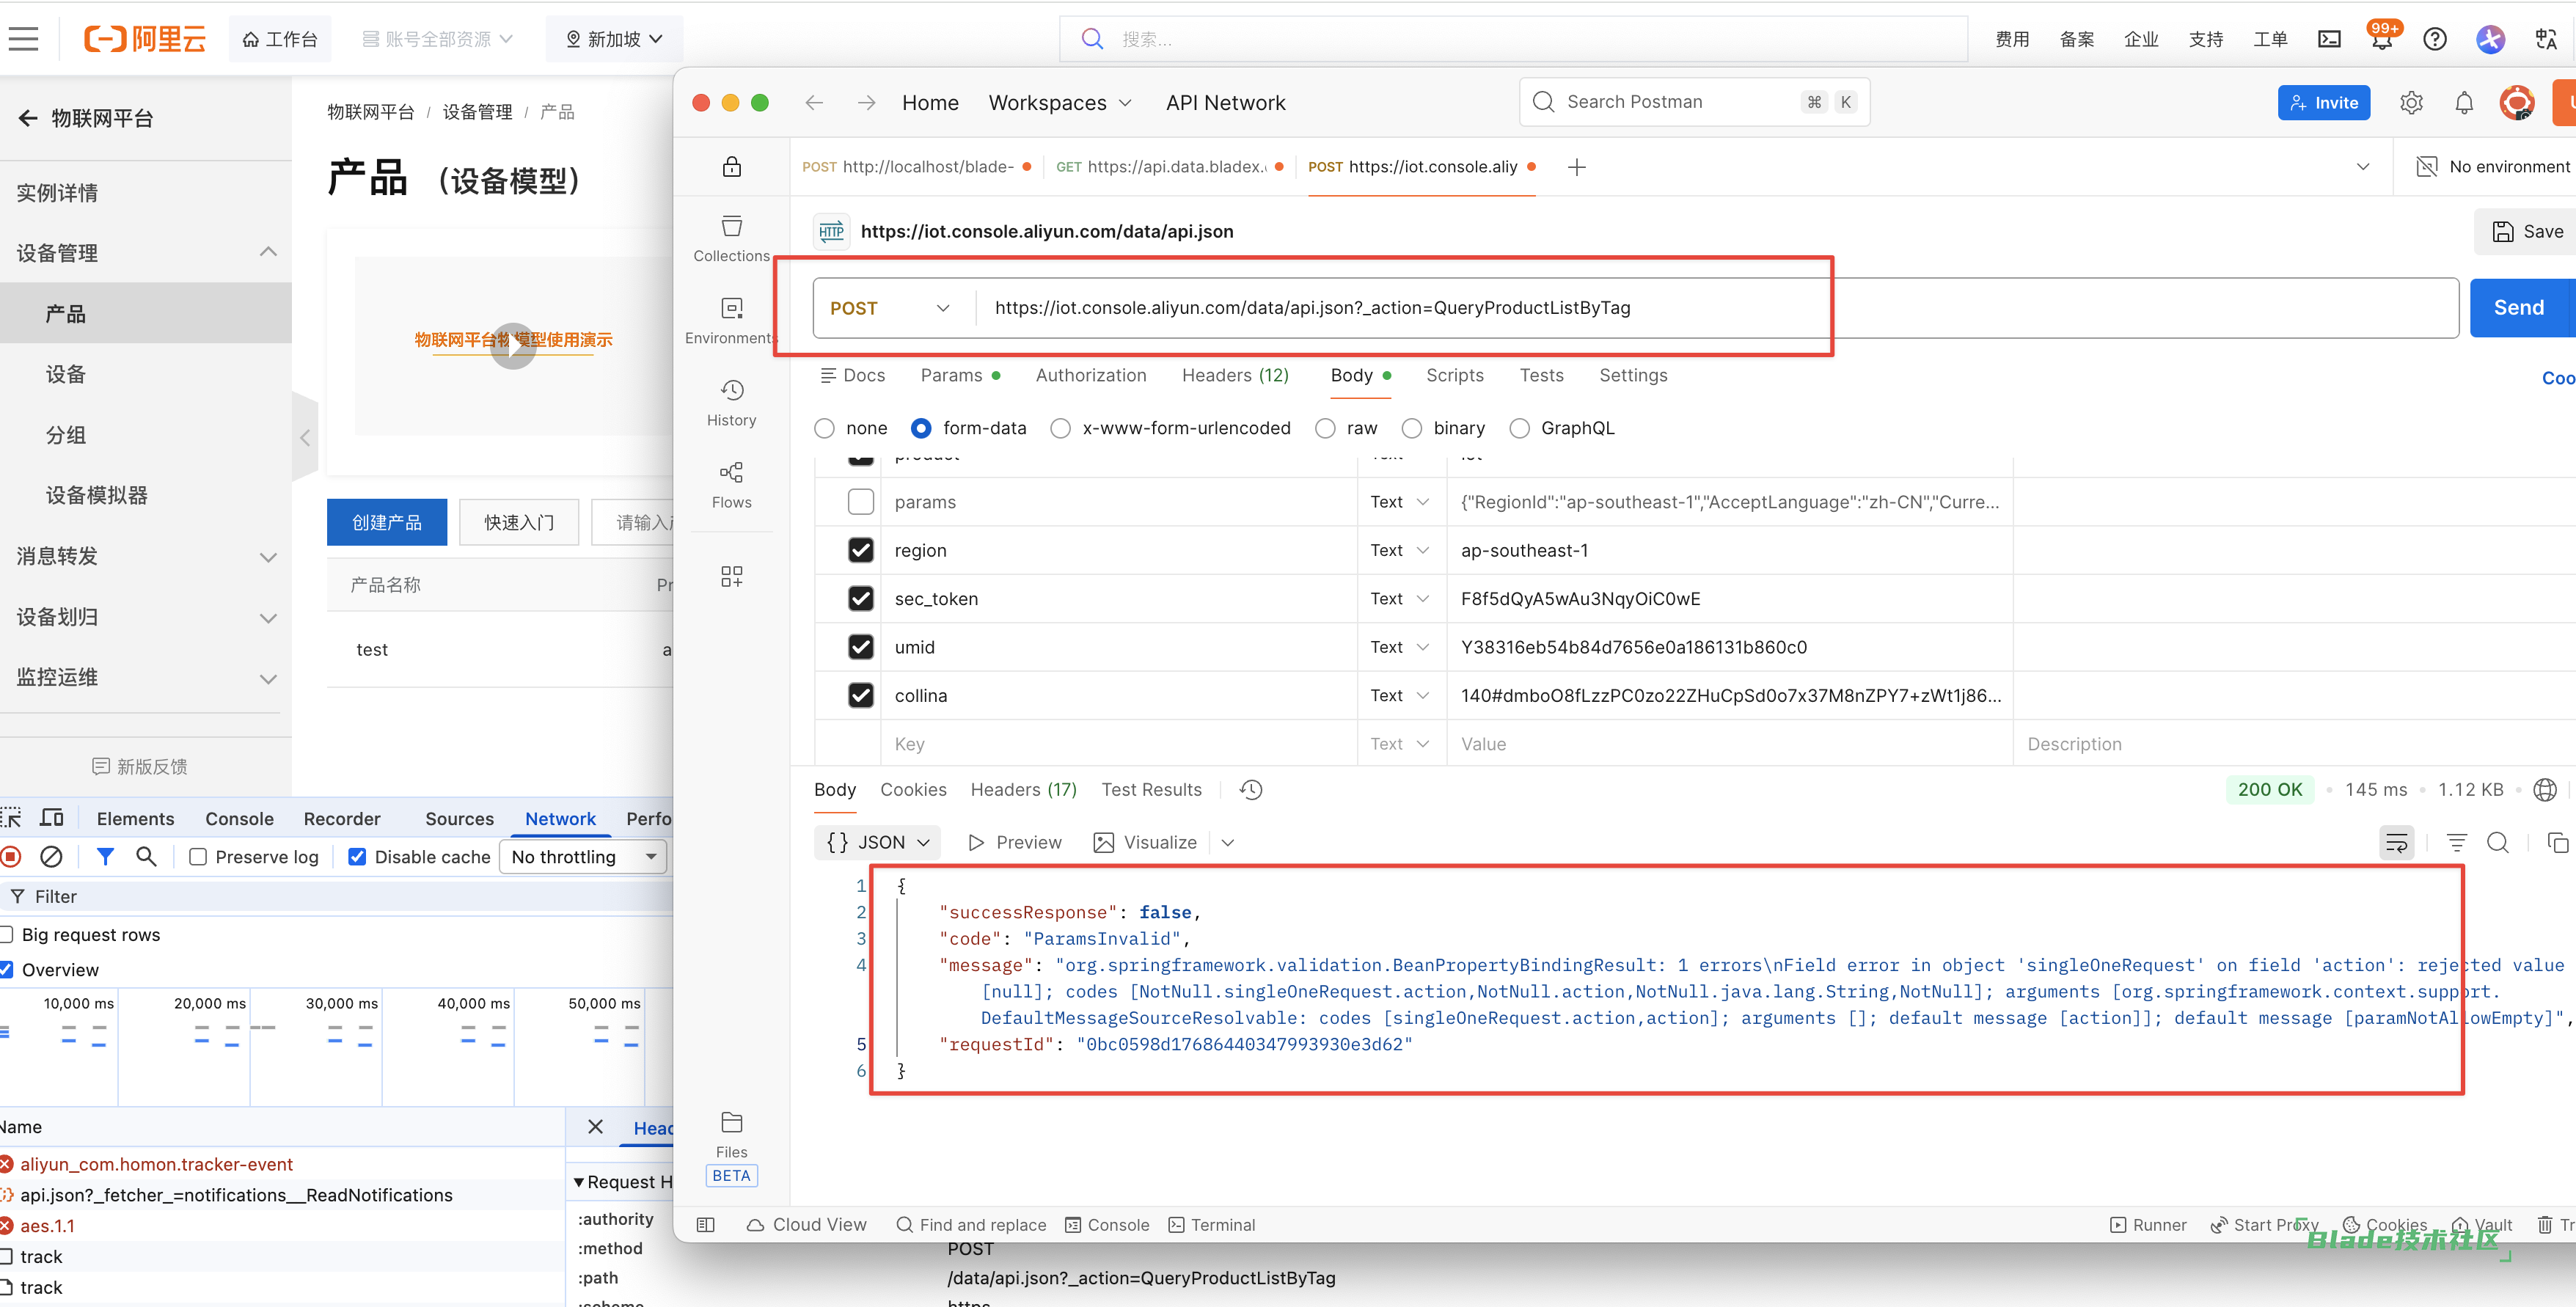The width and height of the screenshot is (2576, 1307).
Task: Select the raw body type radio
Action: [1325, 428]
